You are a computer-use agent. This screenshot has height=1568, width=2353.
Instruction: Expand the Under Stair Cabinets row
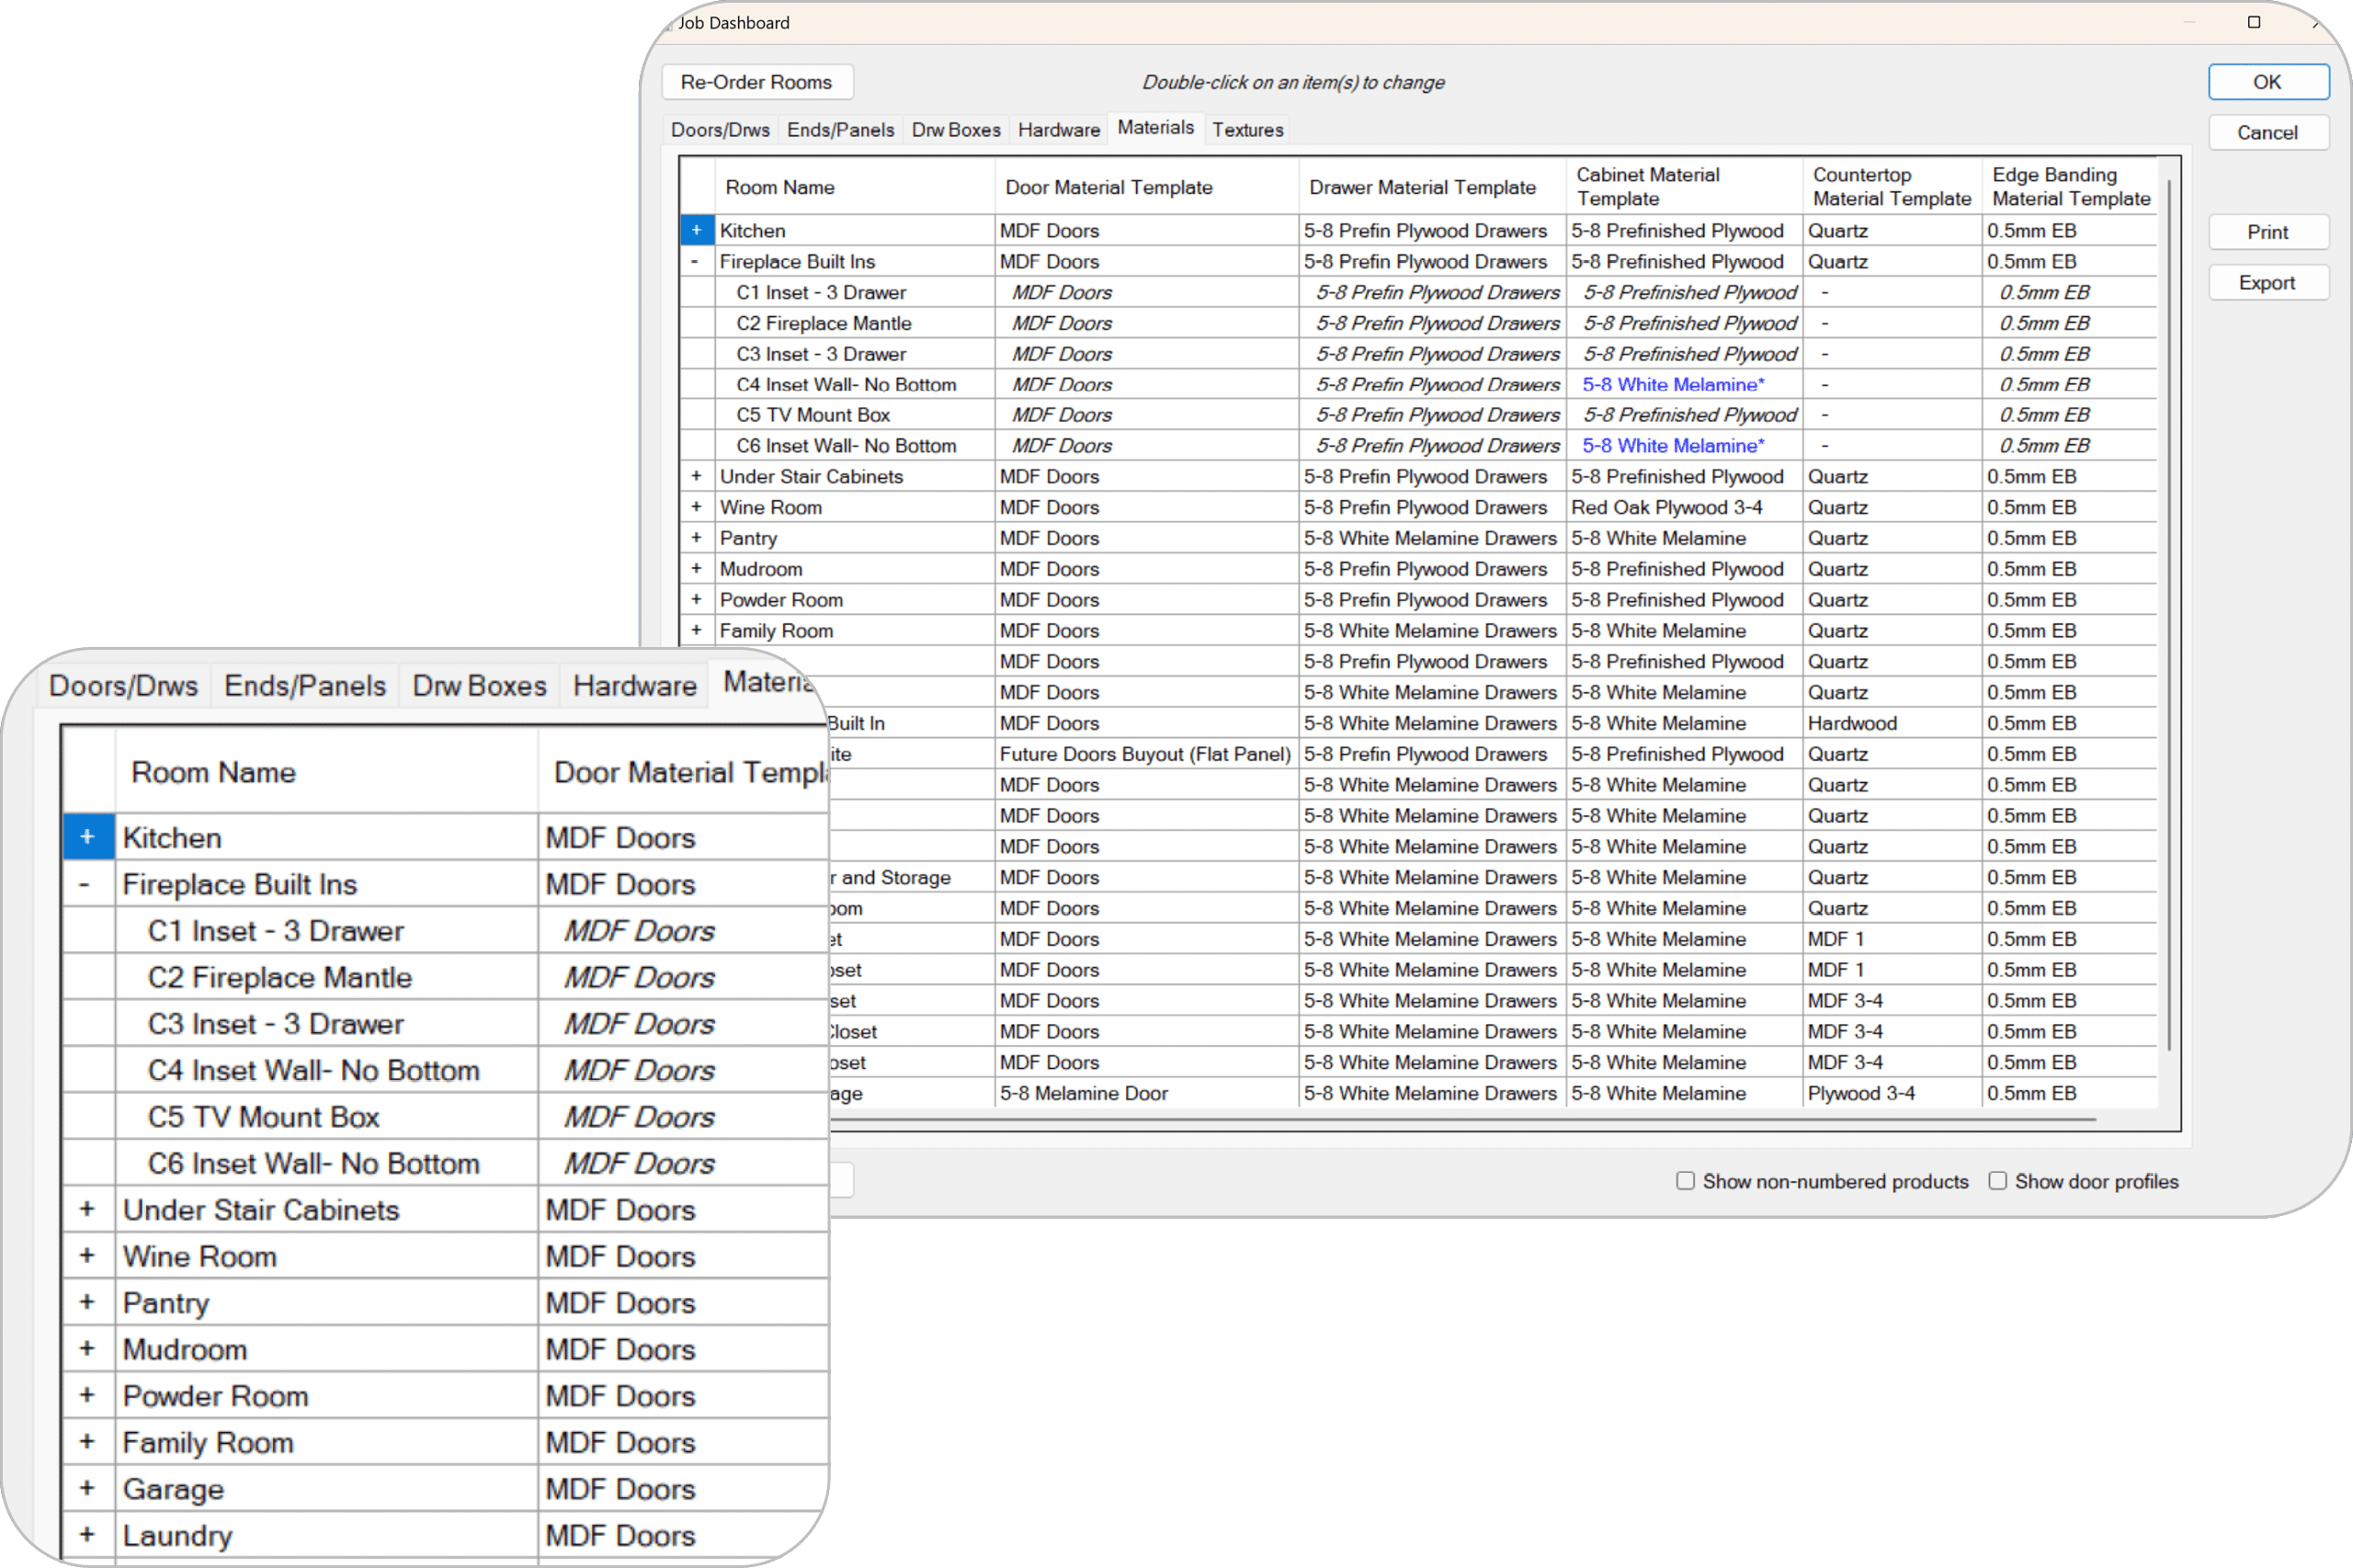[697, 476]
